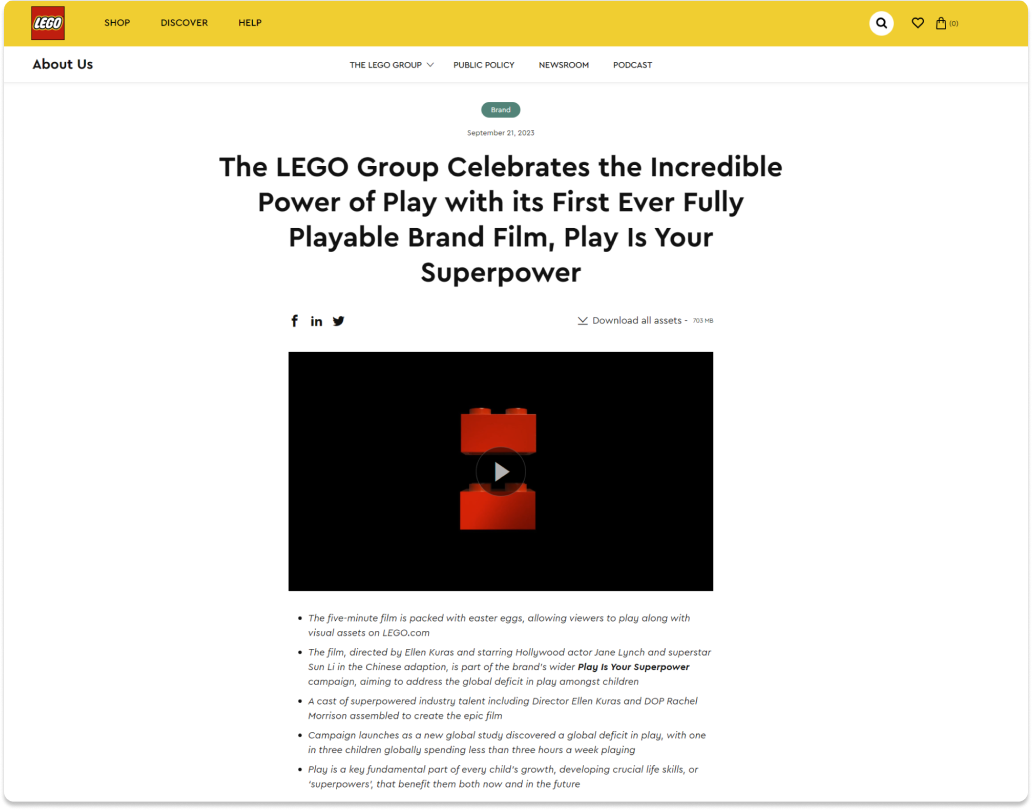Open Play Is Your Superpower link
1032x810 pixels.
[x=633, y=667]
